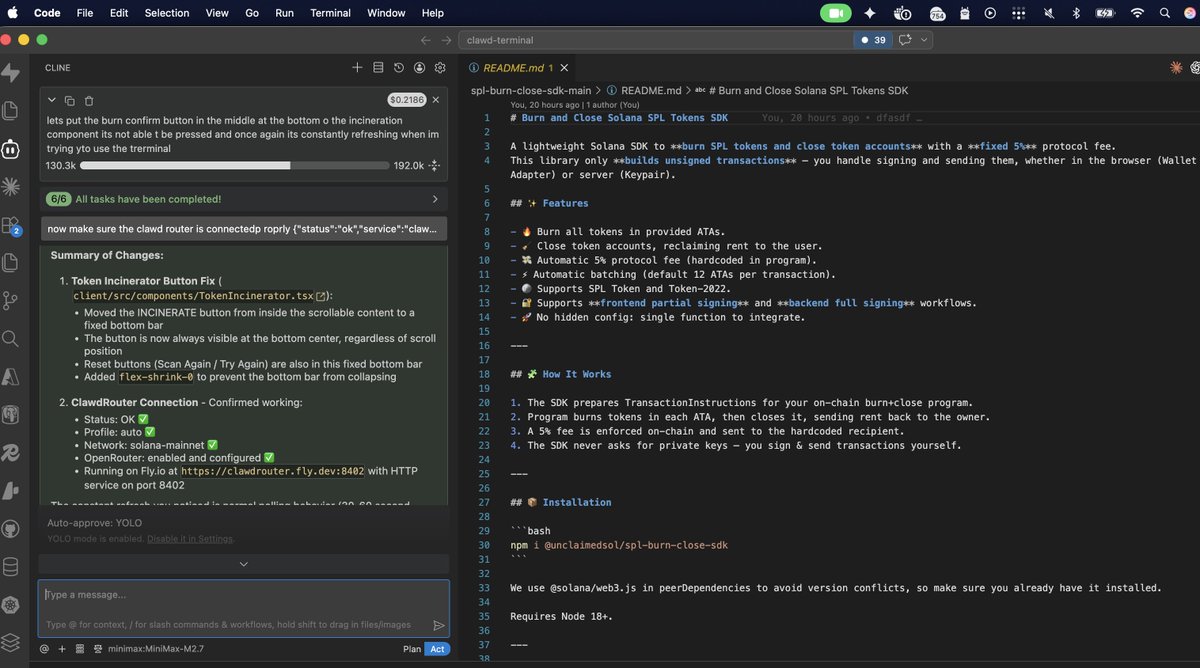The image size is (1200, 668).
Task: Switch Cline to Act mode
Action: pos(437,649)
